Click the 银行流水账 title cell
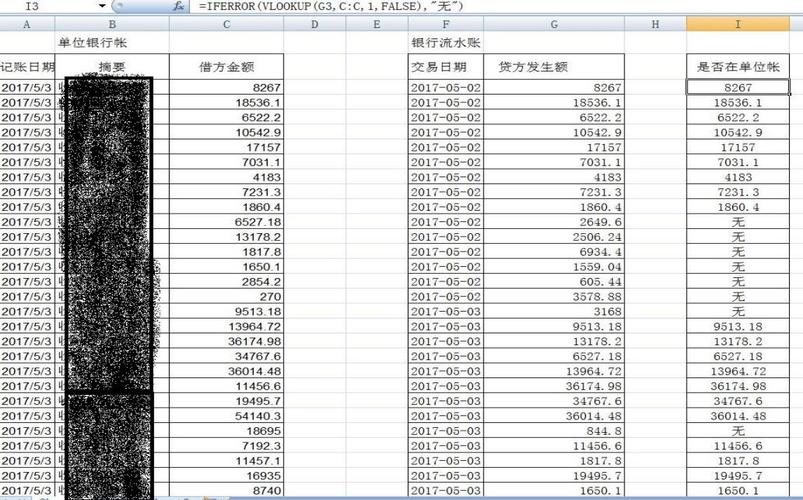This screenshot has width=803, height=500. coord(446,43)
